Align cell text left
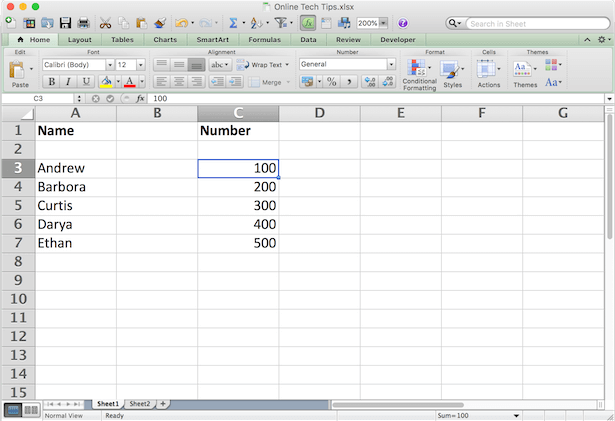Viewport: 615px width, 421px height. pos(162,82)
